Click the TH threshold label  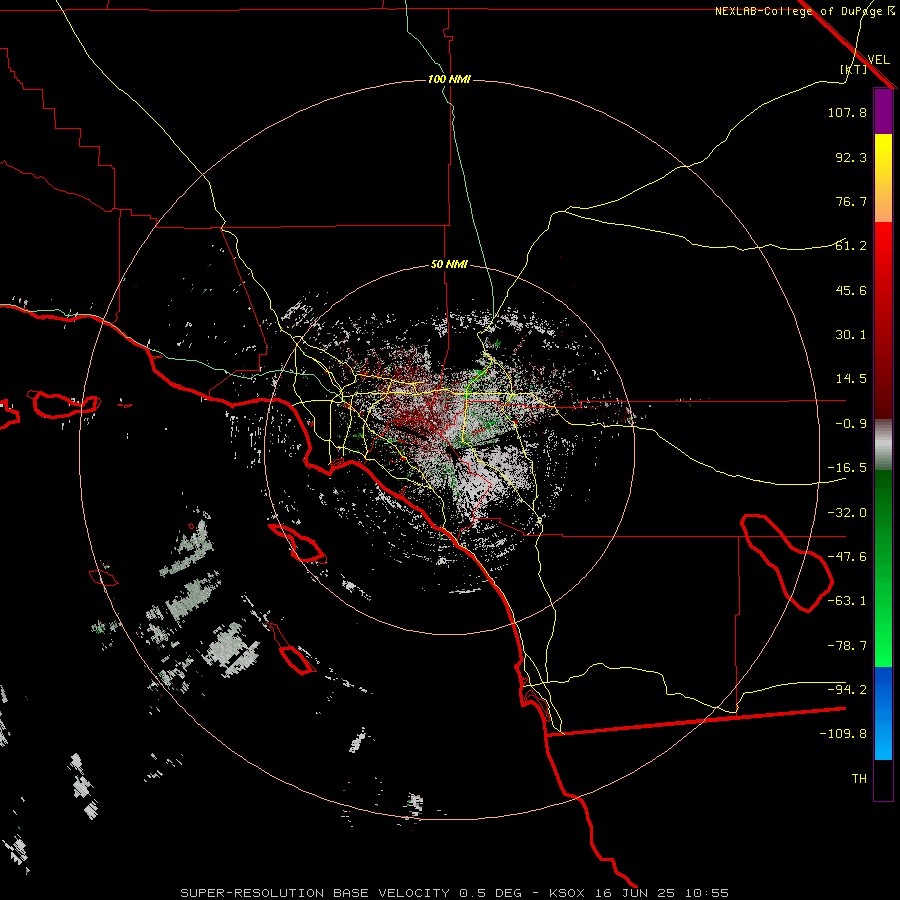859,779
